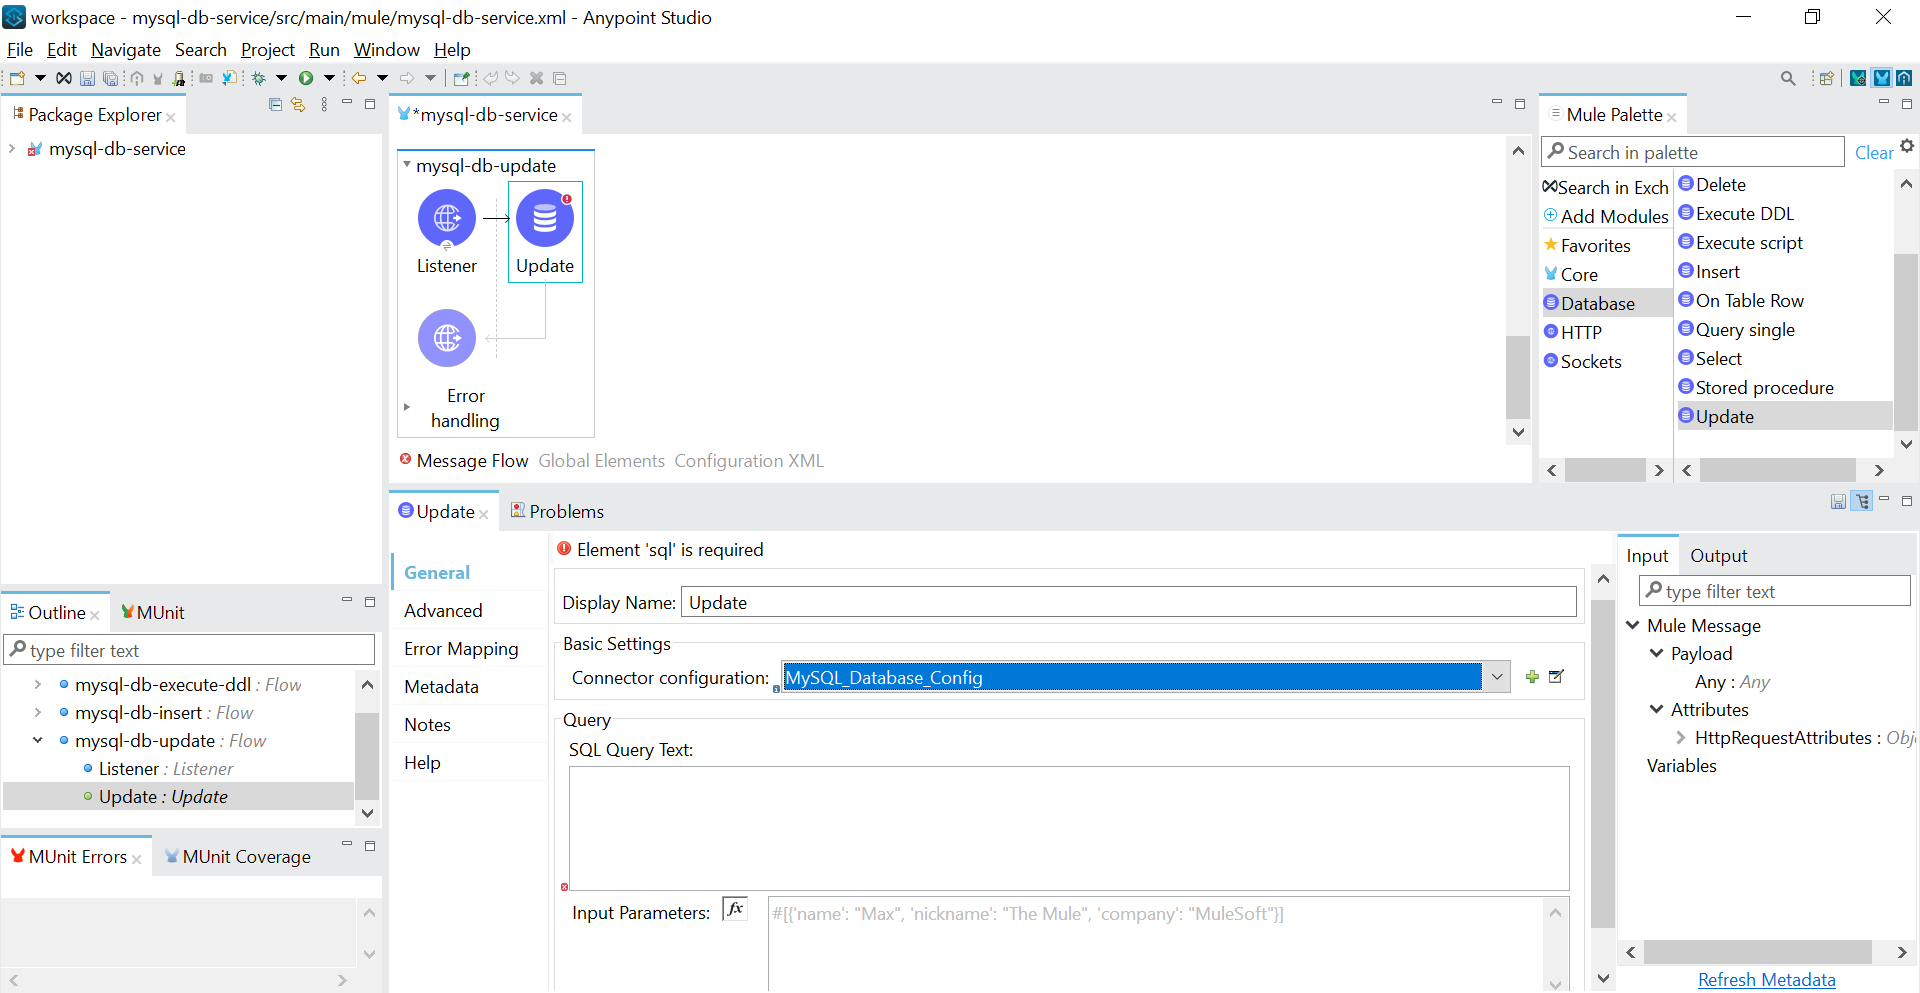Select the Error Mapping section
This screenshot has width=1920, height=993.
(x=461, y=649)
